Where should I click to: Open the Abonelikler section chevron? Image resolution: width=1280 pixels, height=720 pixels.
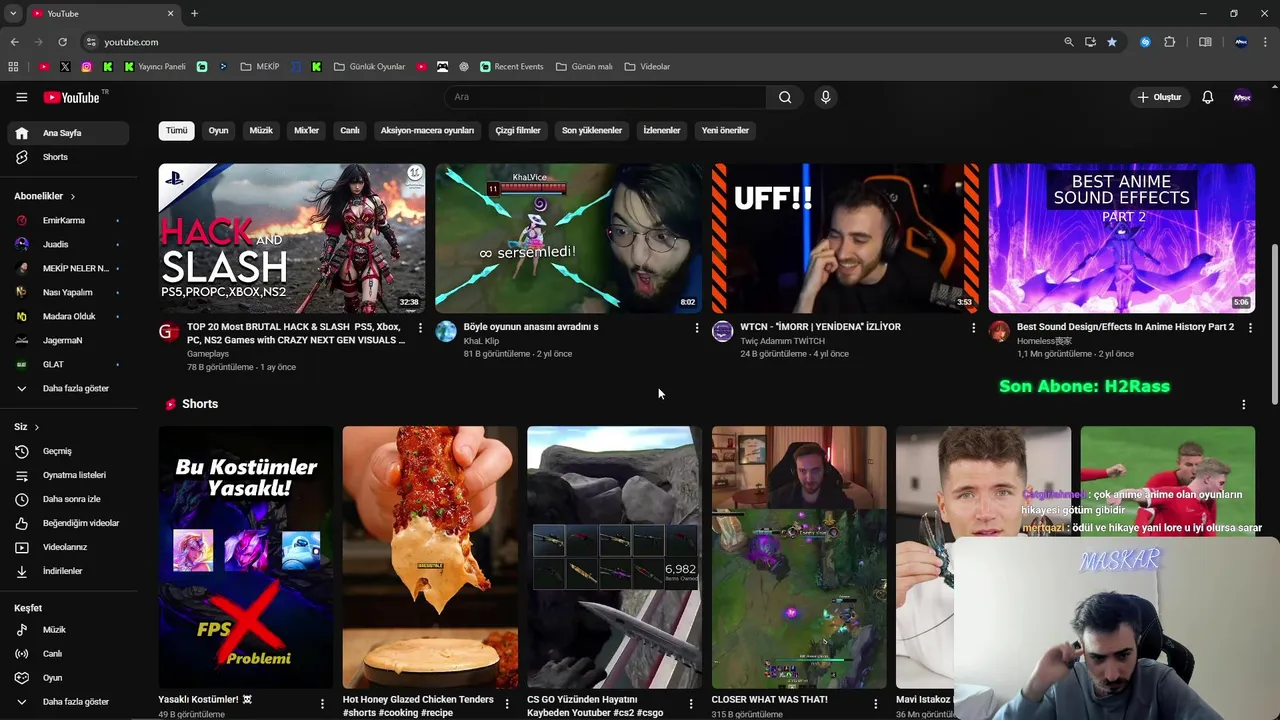(x=73, y=196)
